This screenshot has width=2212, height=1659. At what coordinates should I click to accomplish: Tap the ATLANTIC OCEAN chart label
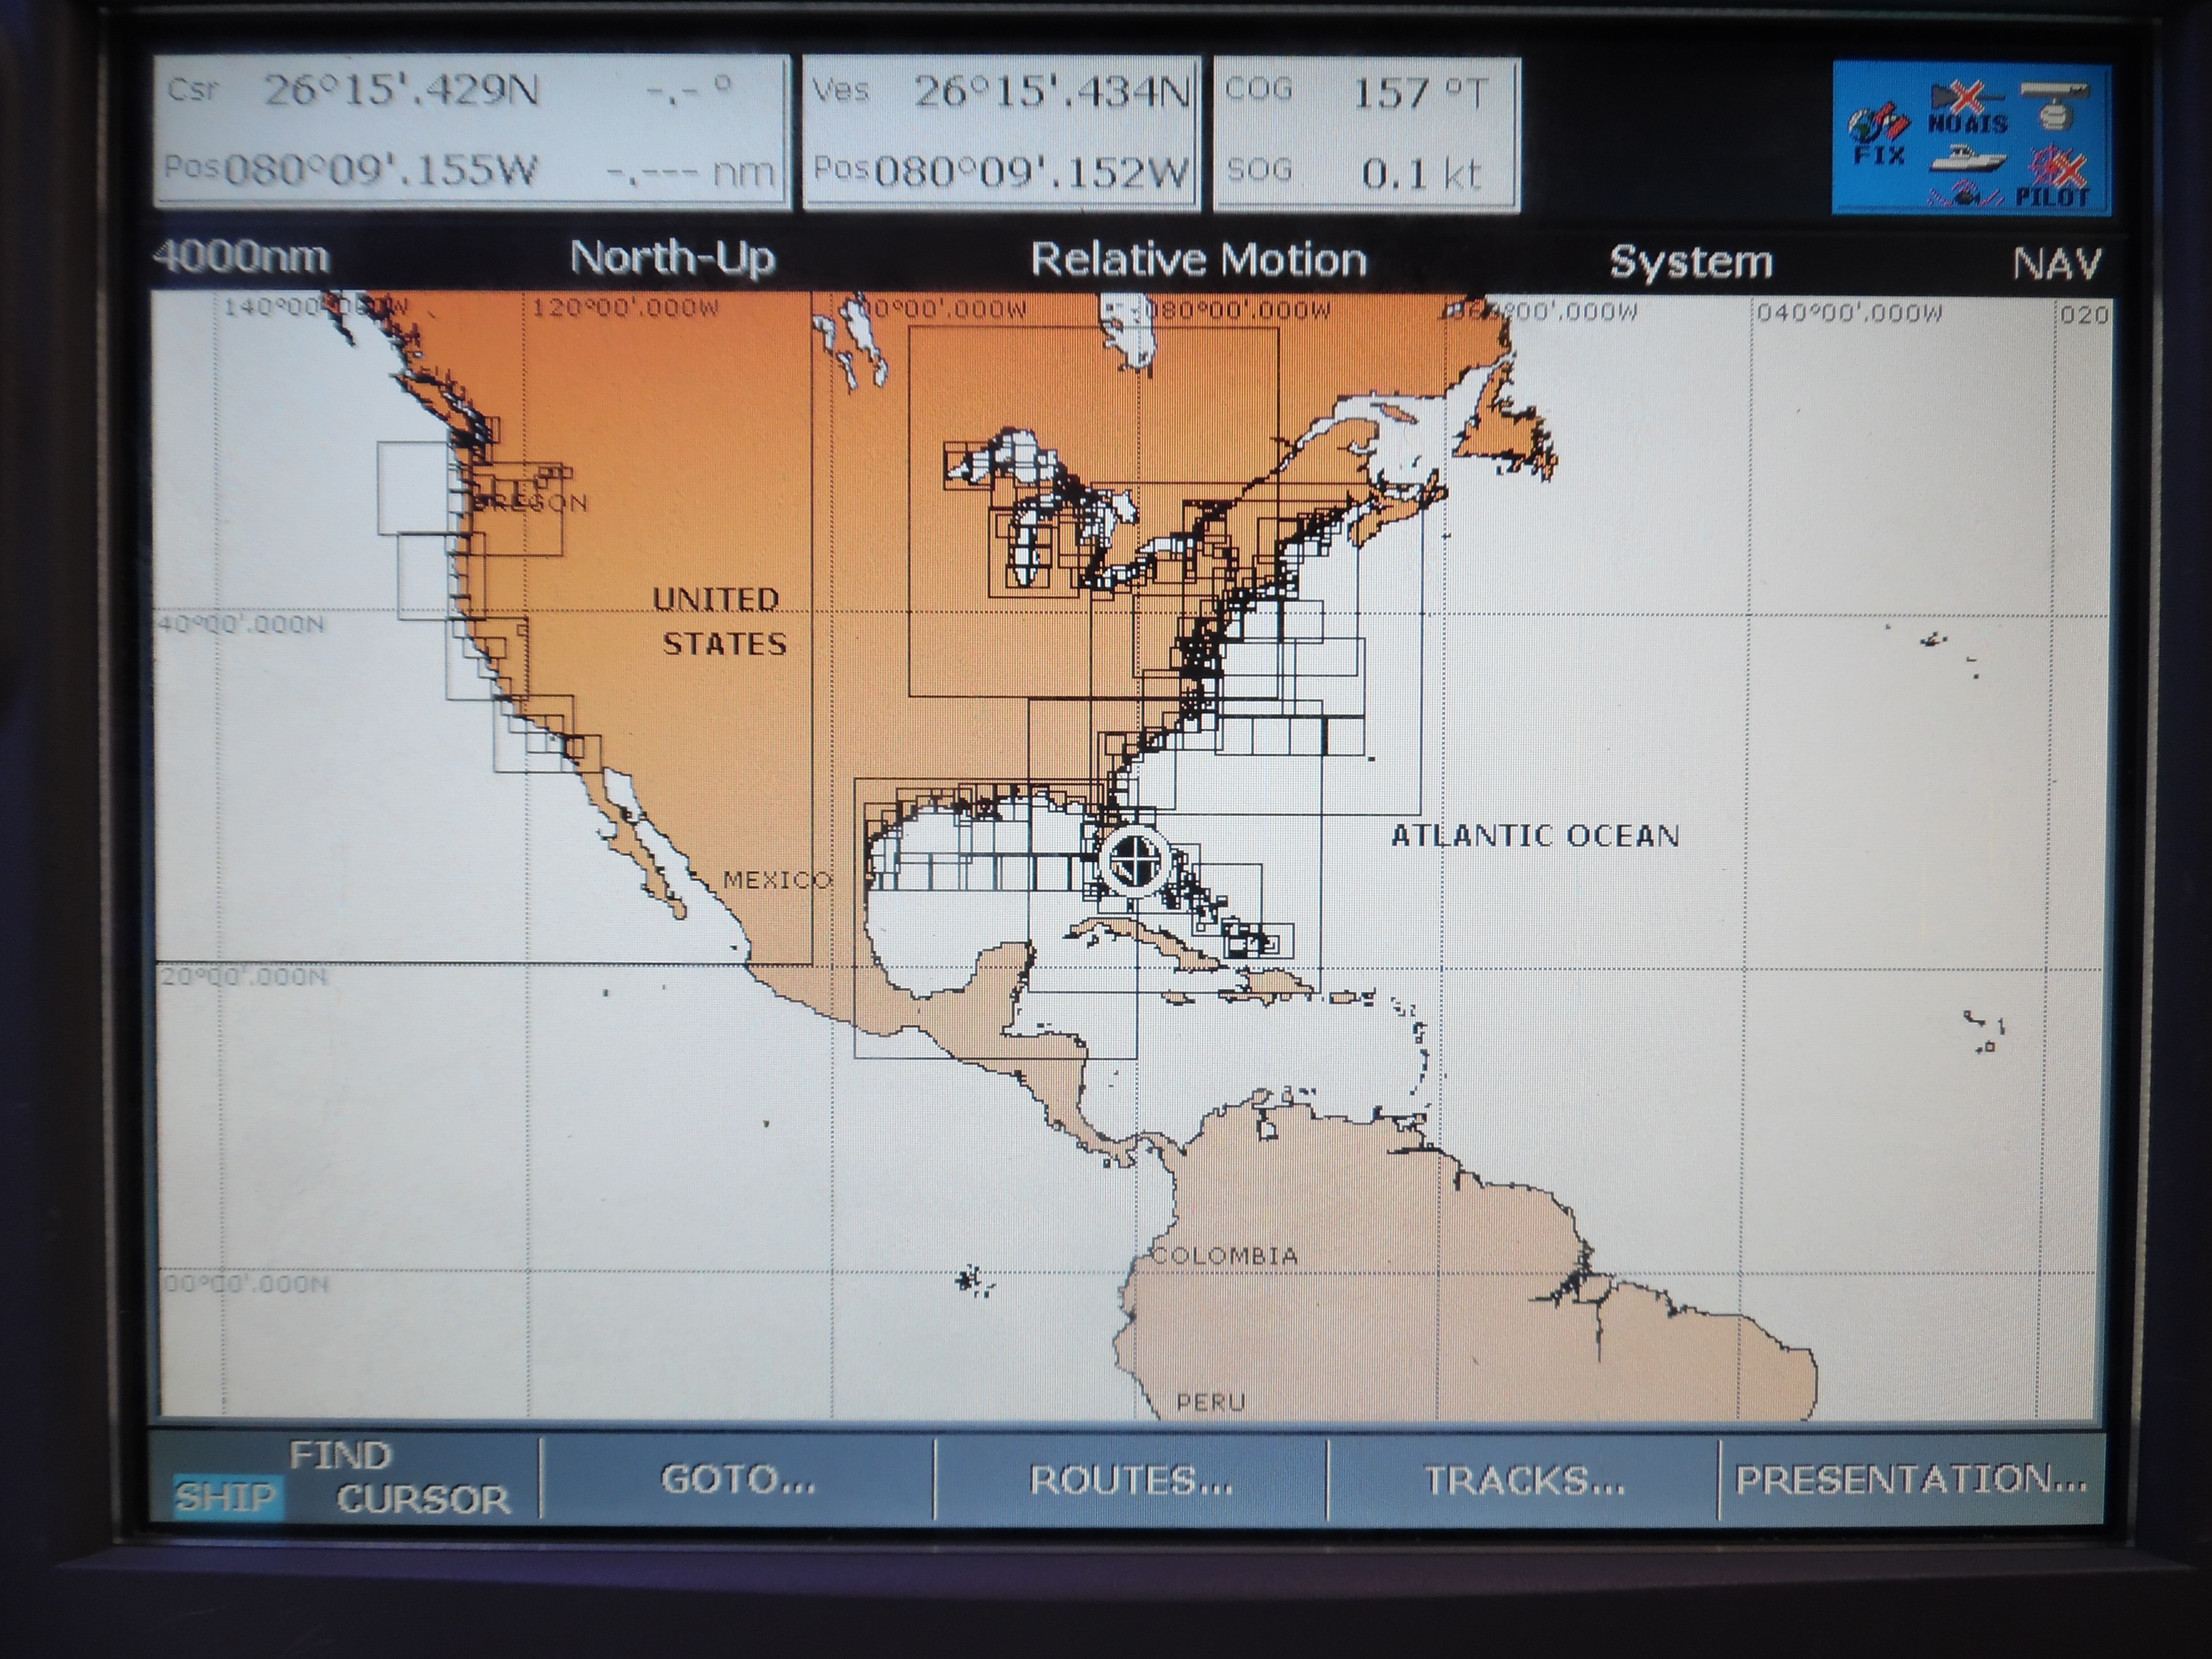coord(1535,836)
